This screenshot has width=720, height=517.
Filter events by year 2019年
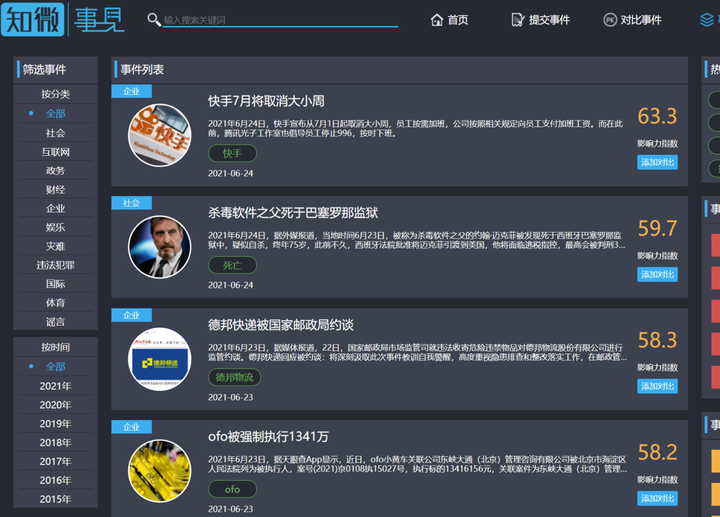tap(56, 423)
